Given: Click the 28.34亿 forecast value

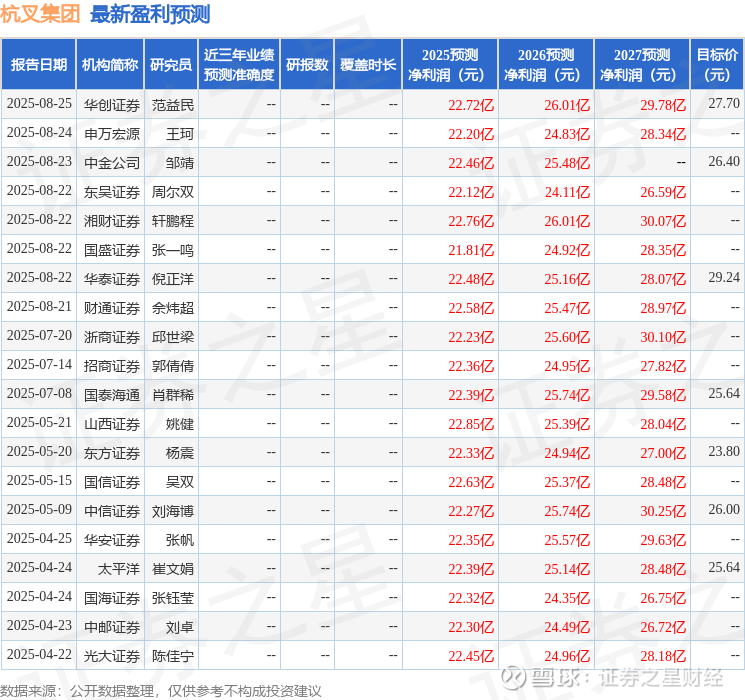Looking at the screenshot, I should pos(663,134).
